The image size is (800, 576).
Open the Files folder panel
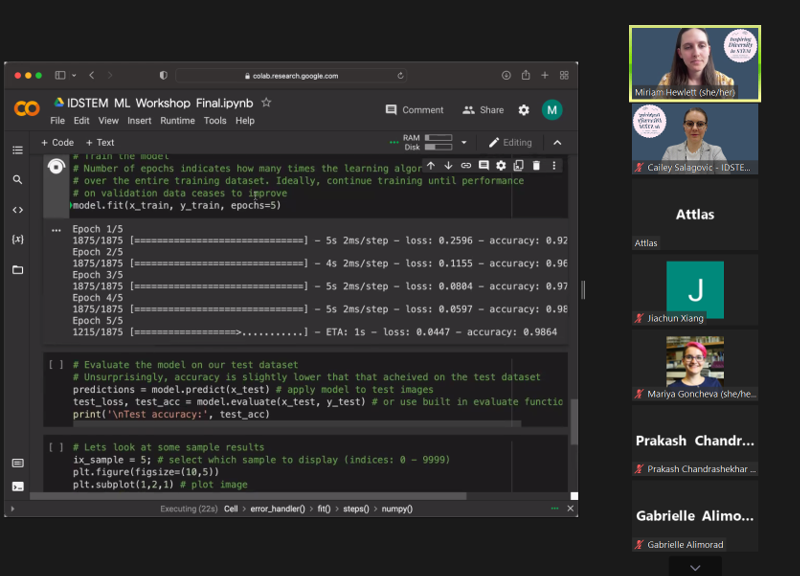(18, 269)
